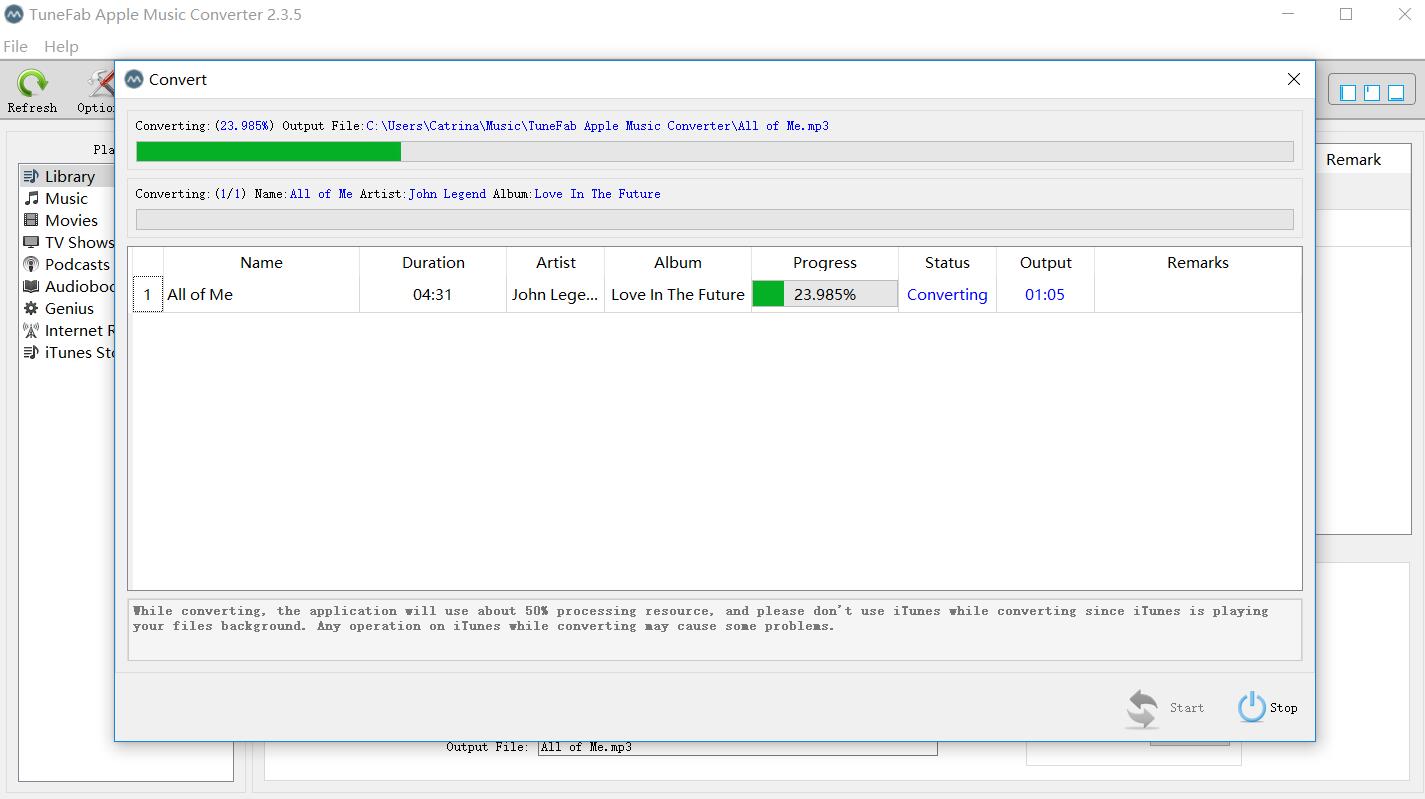This screenshot has height=799, width=1425.
Task: Click the iTunes Store list icon
Action: pyautogui.click(x=31, y=352)
